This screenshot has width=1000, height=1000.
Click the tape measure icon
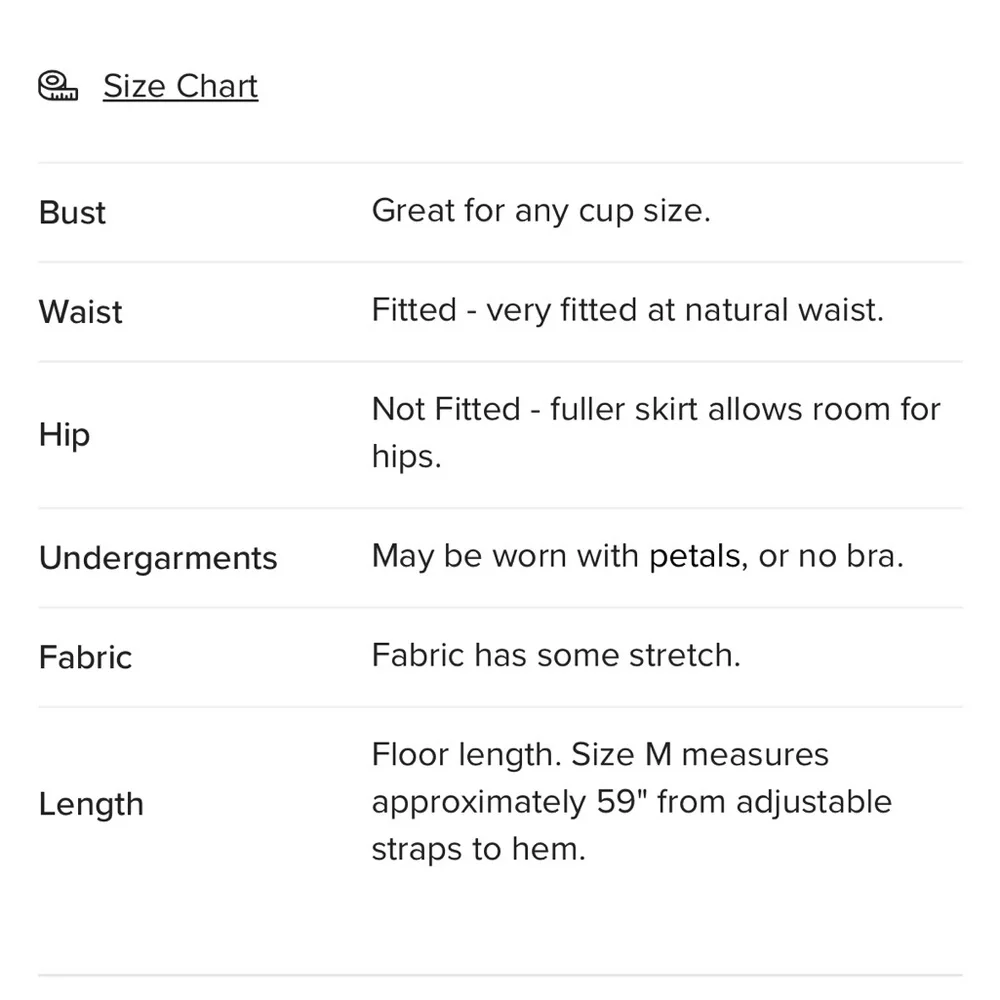(x=58, y=87)
